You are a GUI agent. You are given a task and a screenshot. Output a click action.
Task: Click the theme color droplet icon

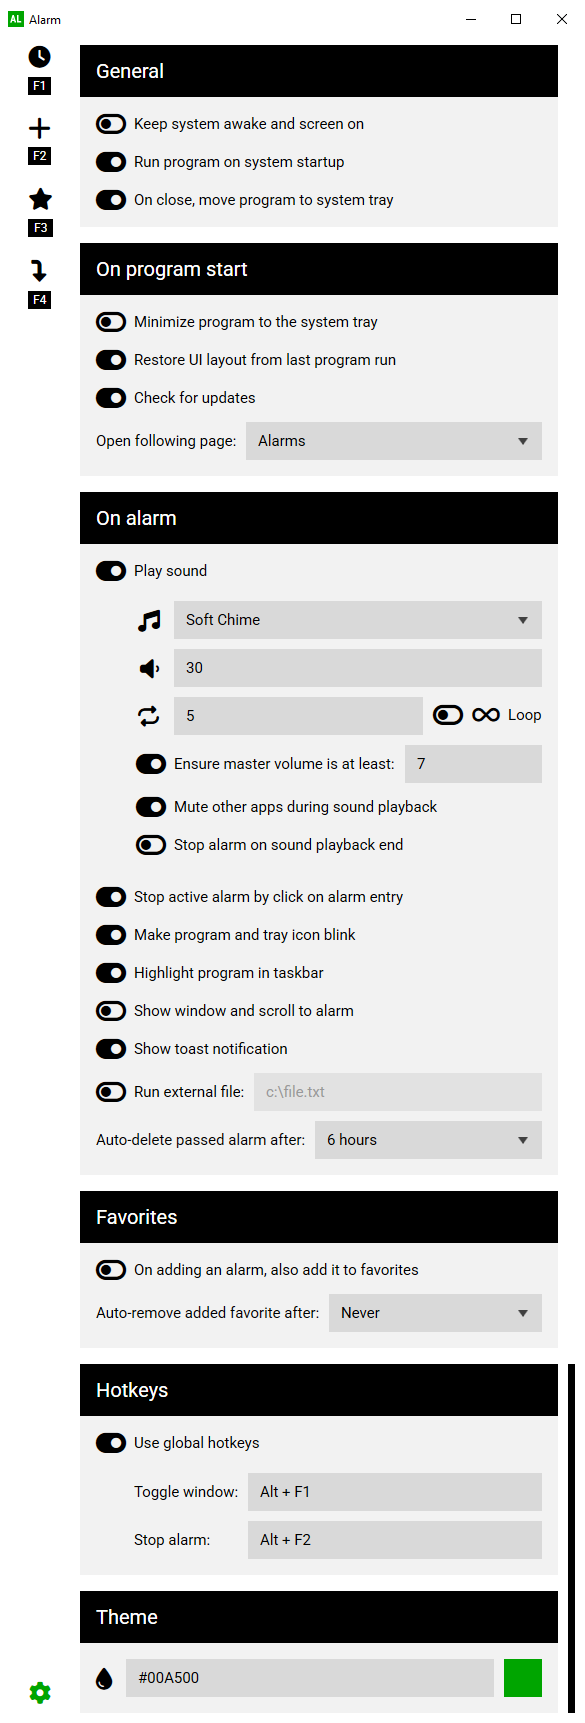click(104, 1678)
